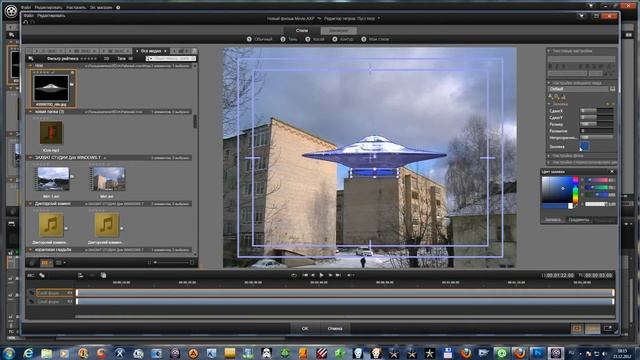Select the UFO image thumbnail in library
Image resolution: width=640 pixels, height=360 pixels.
51,88
